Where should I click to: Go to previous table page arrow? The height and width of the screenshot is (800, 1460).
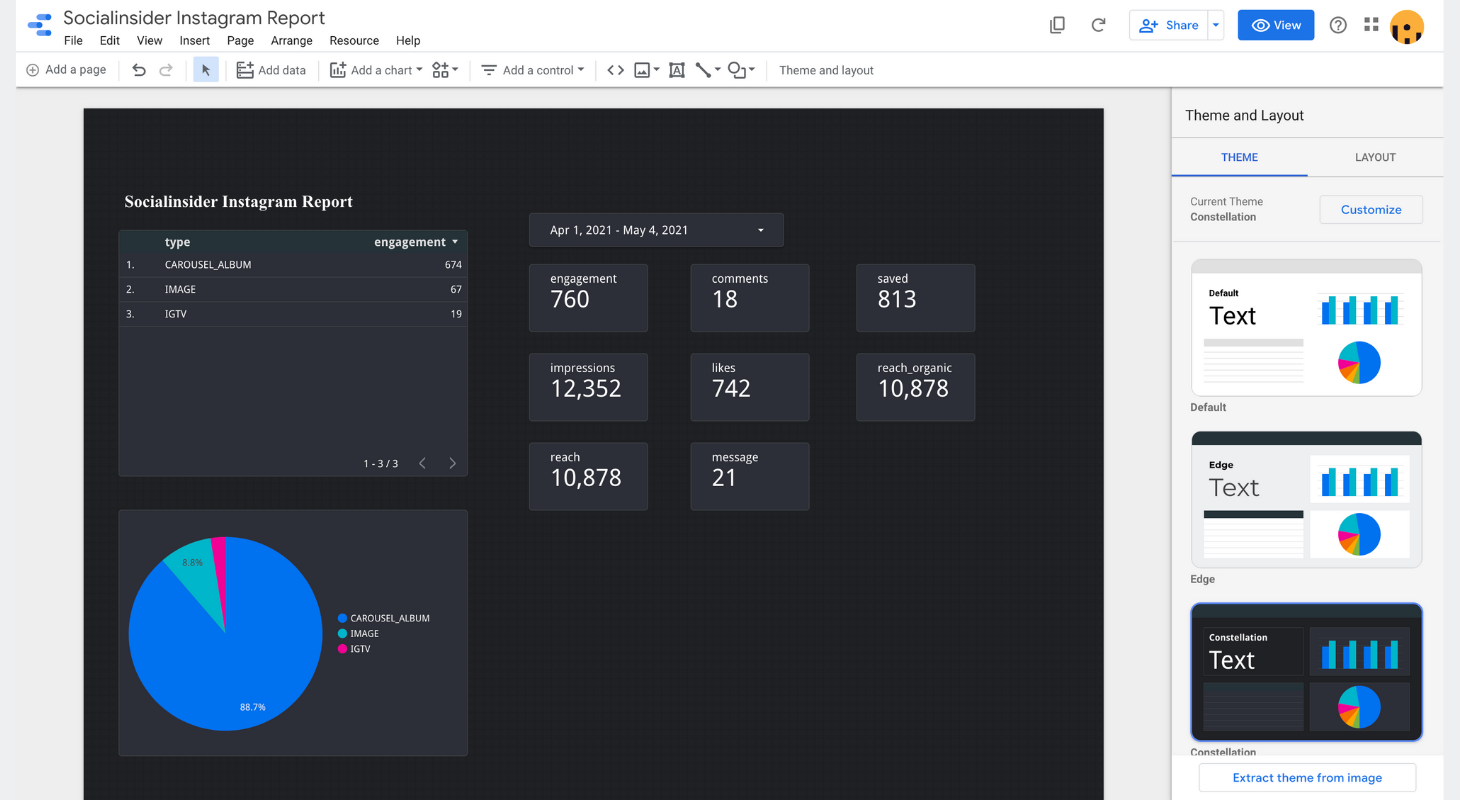tap(423, 463)
